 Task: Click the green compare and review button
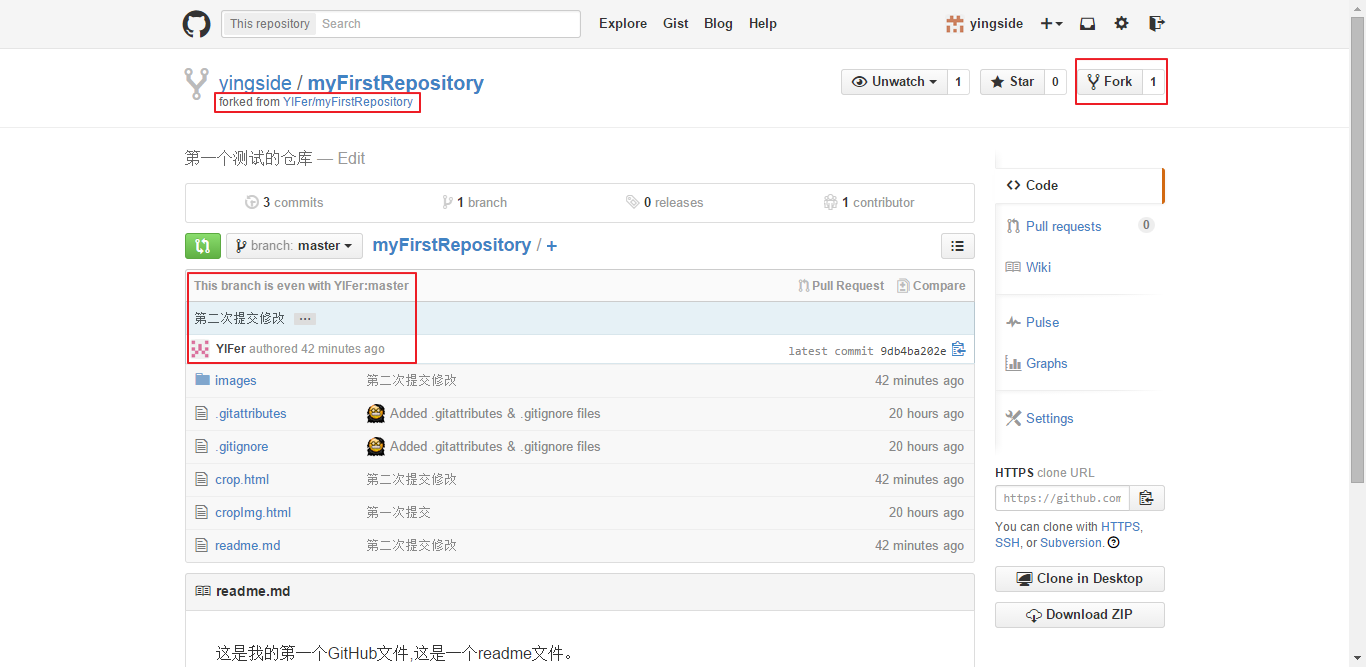coord(202,246)
